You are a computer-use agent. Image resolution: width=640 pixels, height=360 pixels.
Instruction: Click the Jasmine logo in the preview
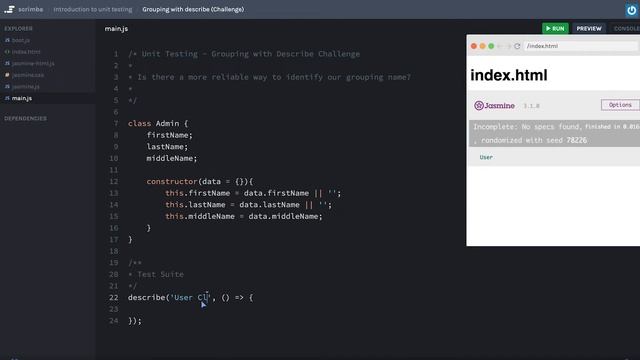point(494,106)
